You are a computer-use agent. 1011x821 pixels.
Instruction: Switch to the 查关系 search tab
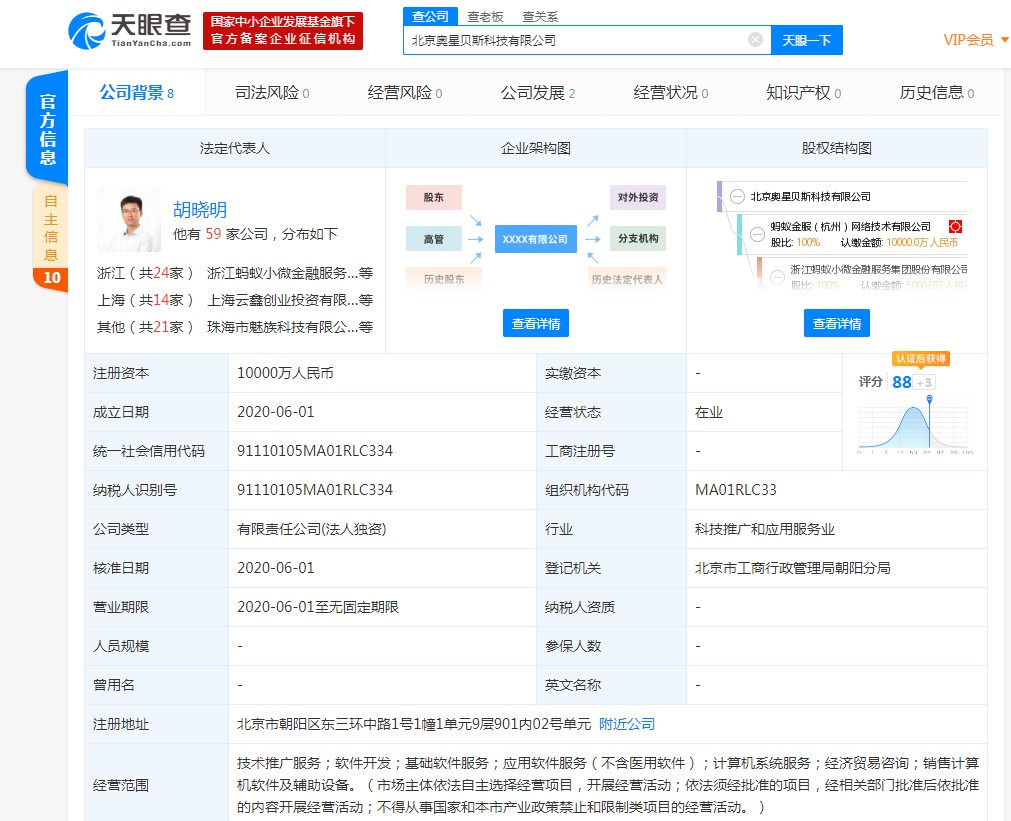coord(540,17)
